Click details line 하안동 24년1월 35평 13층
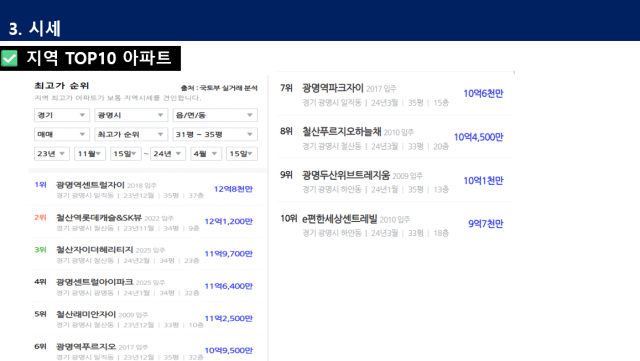 coord(376,189)
